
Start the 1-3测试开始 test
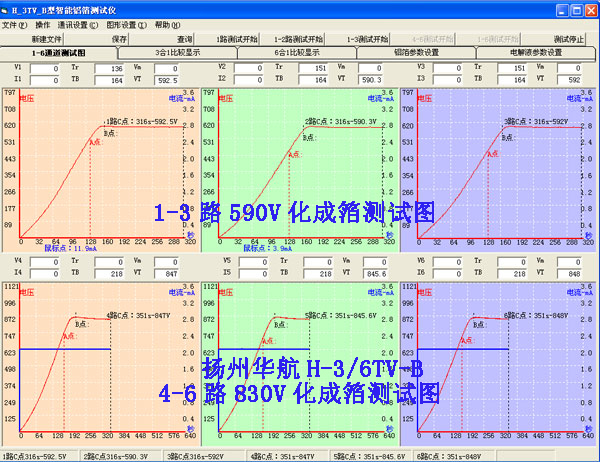point(357,39)
